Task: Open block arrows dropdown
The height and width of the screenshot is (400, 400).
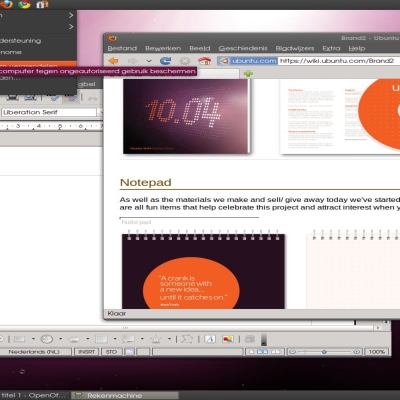Action: (x=88, y=339)
